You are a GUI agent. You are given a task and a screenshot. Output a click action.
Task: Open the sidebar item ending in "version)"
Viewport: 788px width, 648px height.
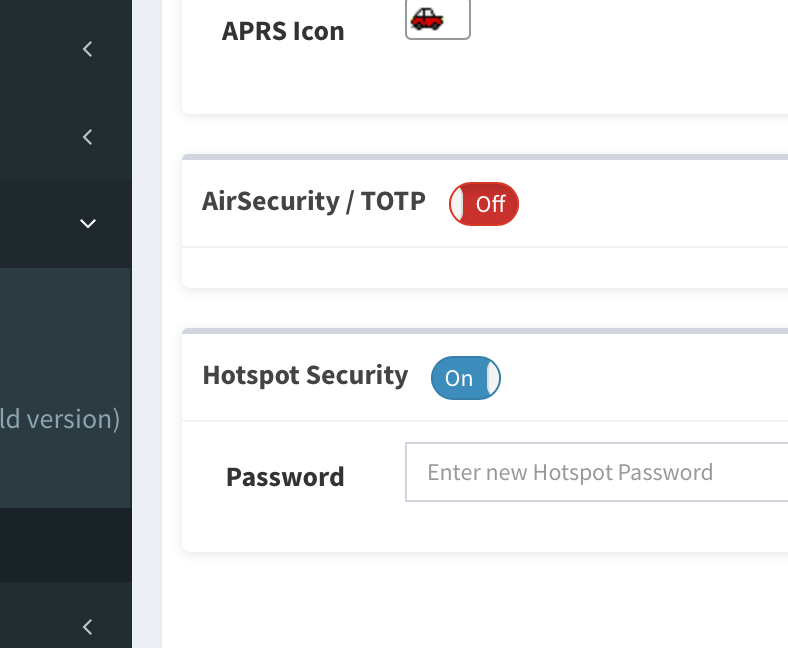click(x=60, y=418)
